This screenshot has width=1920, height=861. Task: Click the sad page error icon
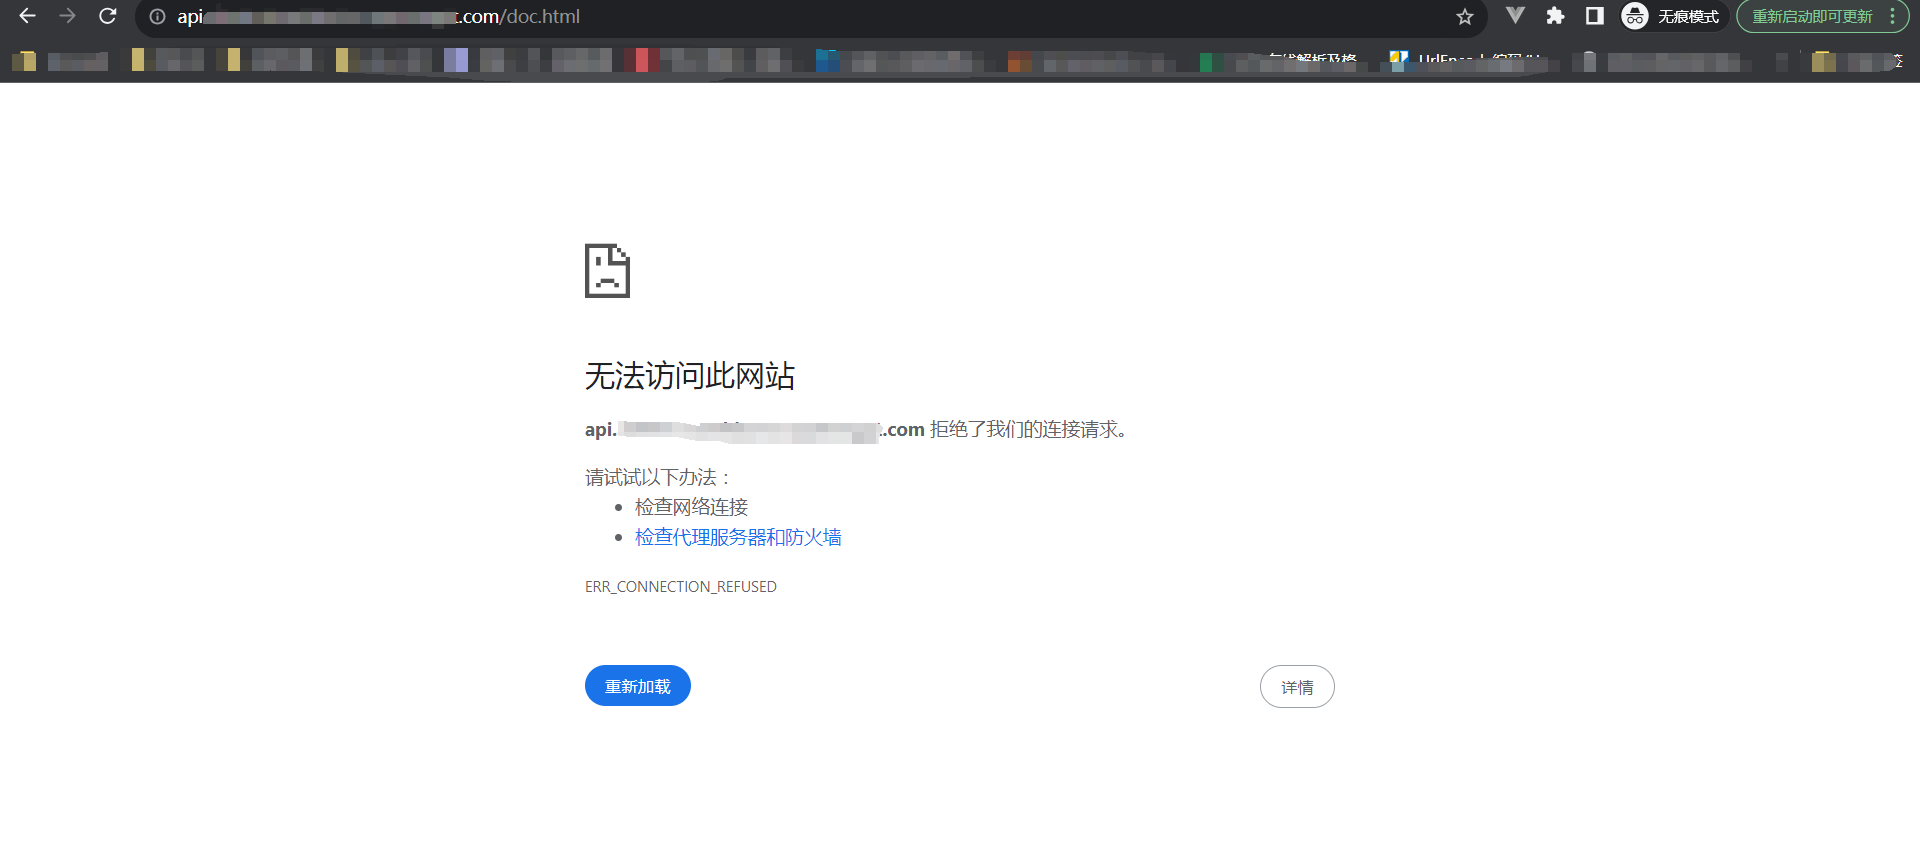607,271
